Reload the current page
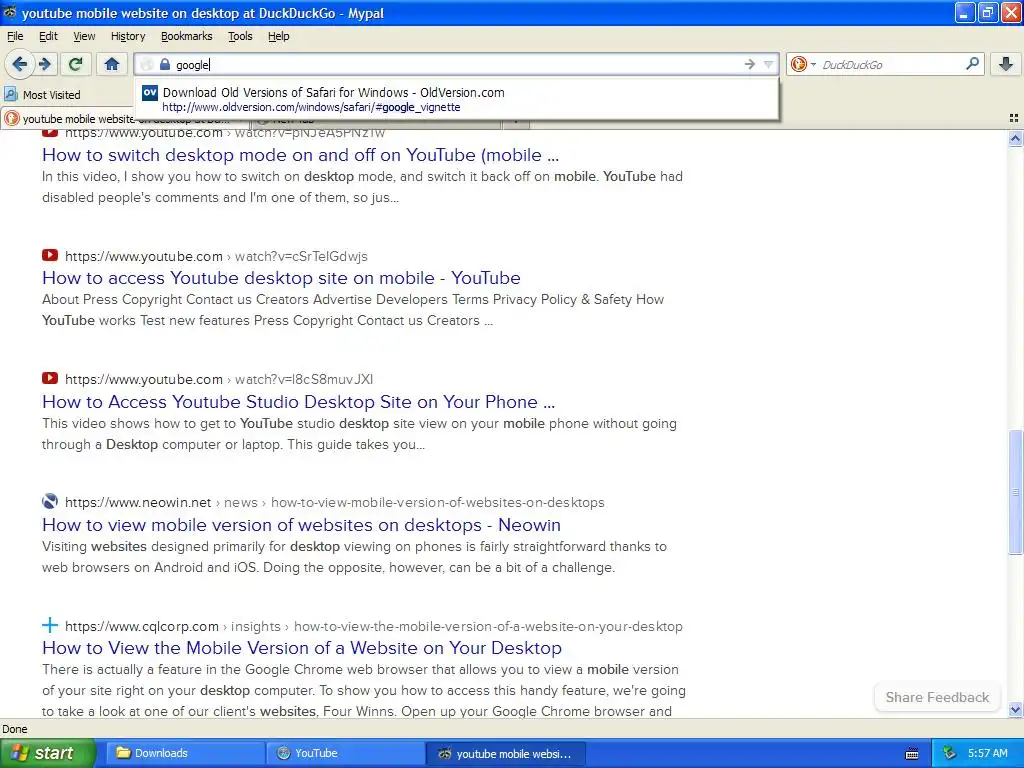Screen dimensions: 1024x768 (x=75, y=64)
